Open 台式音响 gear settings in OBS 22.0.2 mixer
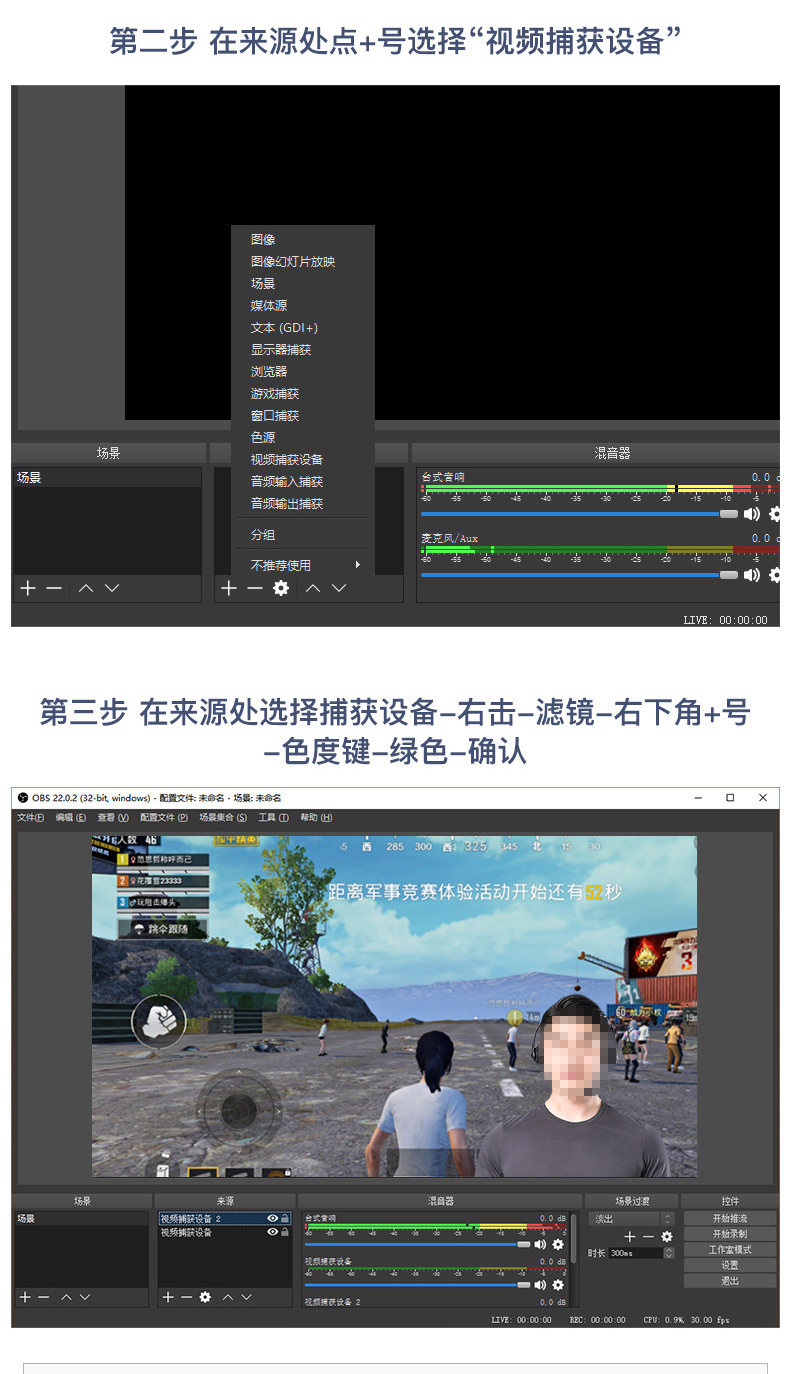This screenshot has width=790, height=1374. (x=558, y=1244)
